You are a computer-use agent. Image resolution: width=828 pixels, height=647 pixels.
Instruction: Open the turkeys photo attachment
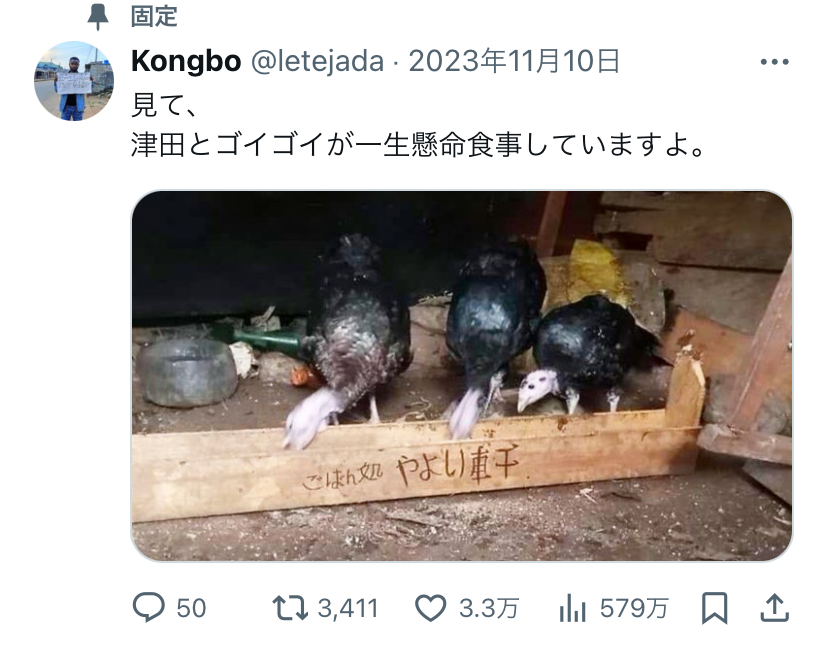462,376
